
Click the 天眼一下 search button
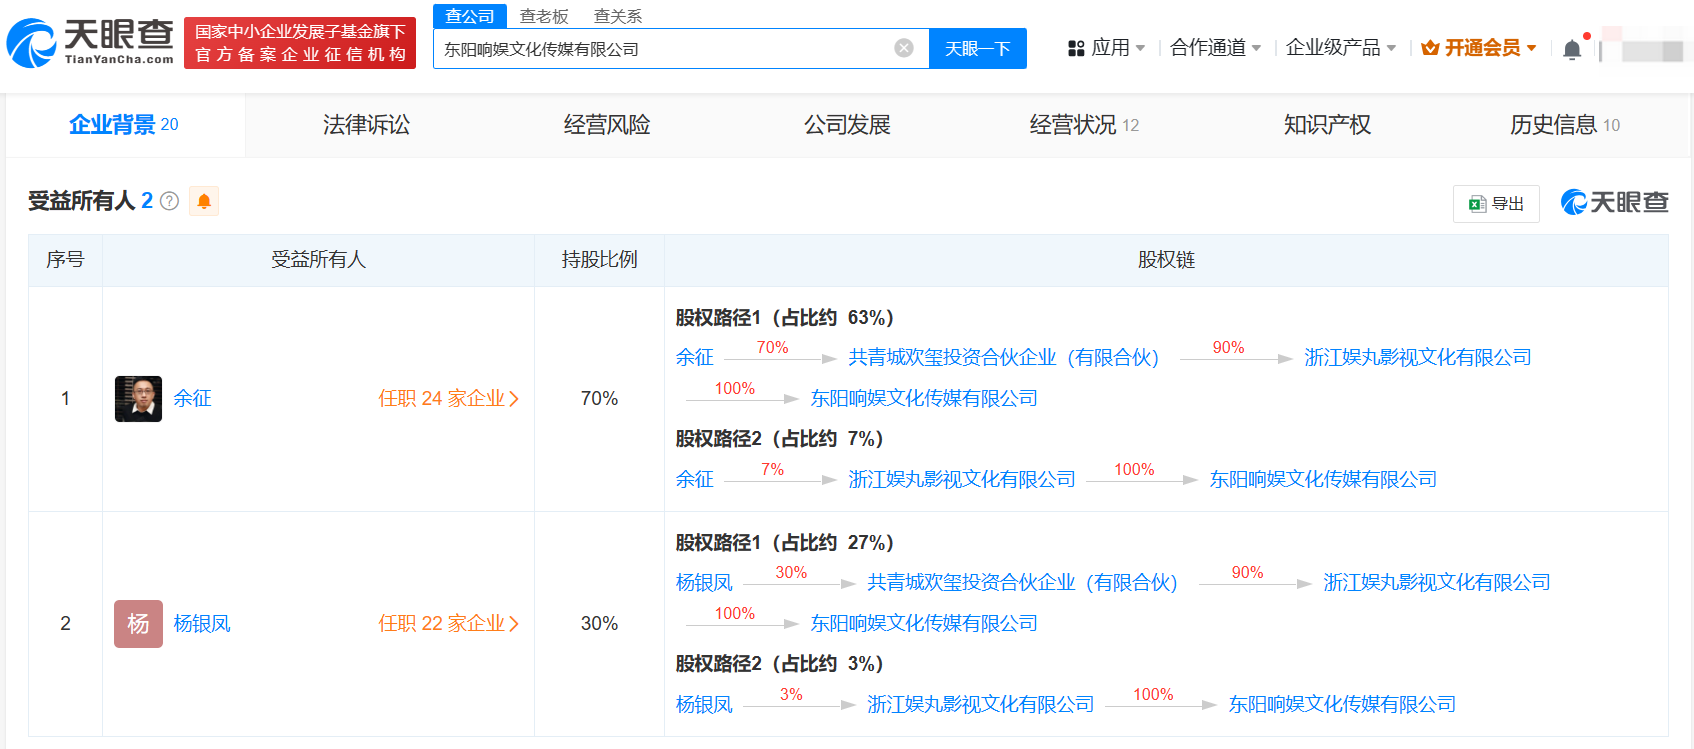click(x=978, y=49)
